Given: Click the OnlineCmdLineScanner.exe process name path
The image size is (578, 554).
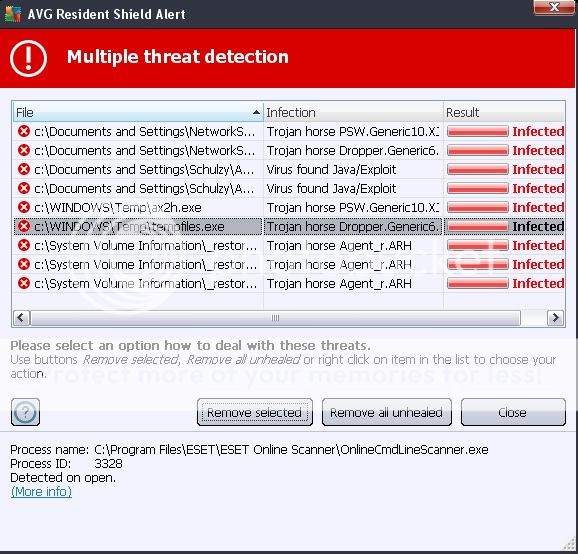Looking at the screenshot, I should click(x=291, y=450).
